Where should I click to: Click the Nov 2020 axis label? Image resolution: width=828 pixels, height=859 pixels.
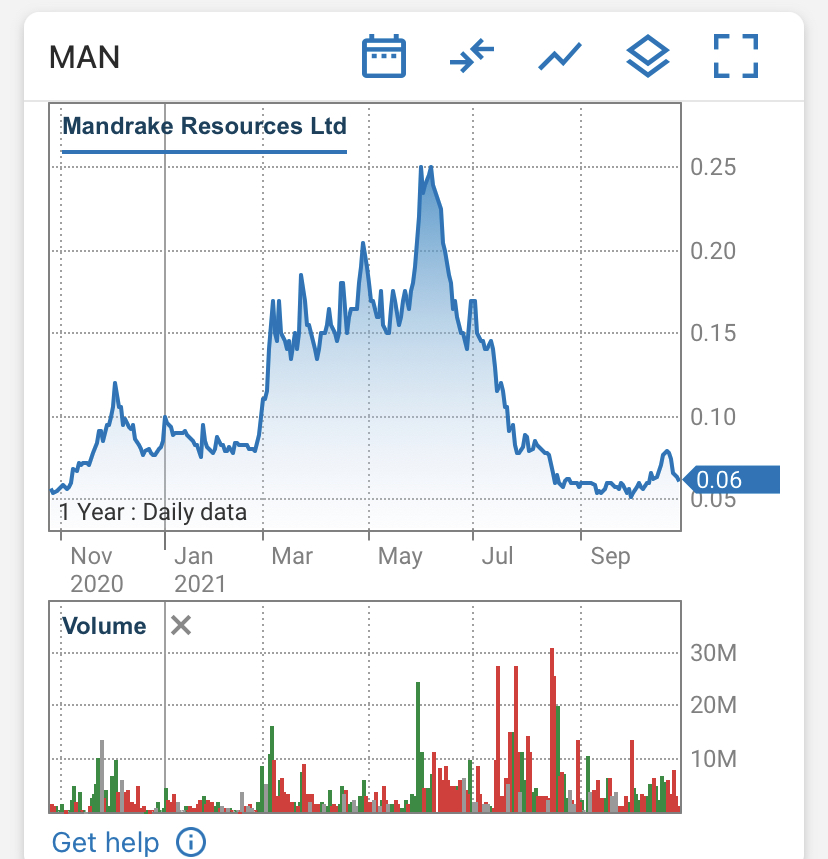coord(96,570)
